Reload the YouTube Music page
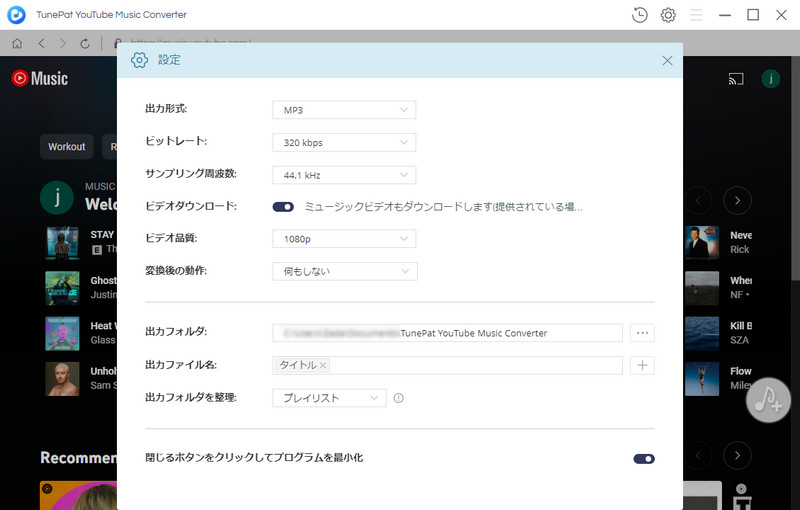Screen dimensions: 800x510 coord(85,44)
